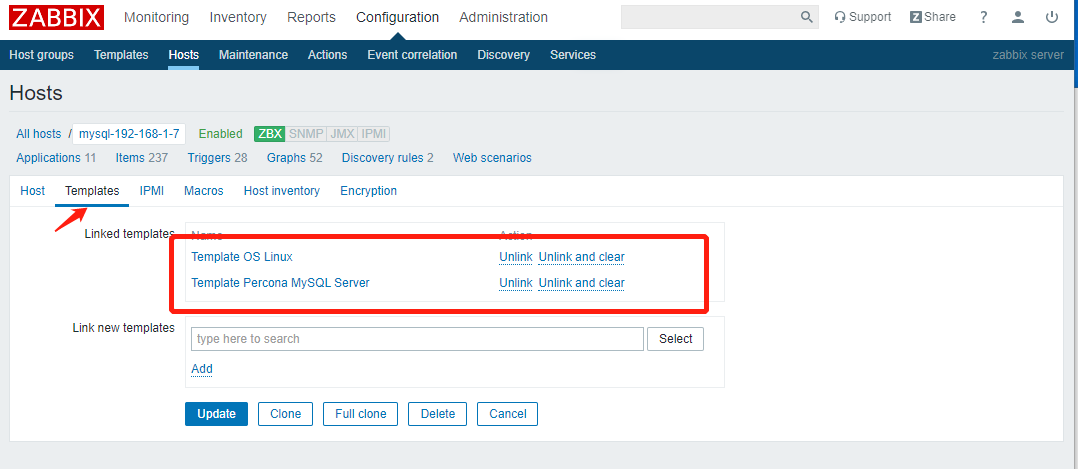Open the Monitoring menu
The height and width of the screenshot is (469, 1078).
(x=156, y=17)
